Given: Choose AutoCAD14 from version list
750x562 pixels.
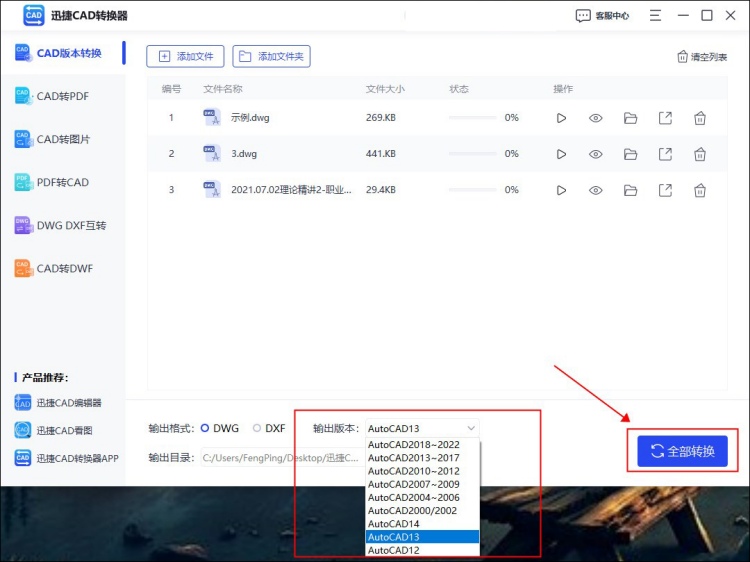Looking at the screenshot, I should 422,524.
